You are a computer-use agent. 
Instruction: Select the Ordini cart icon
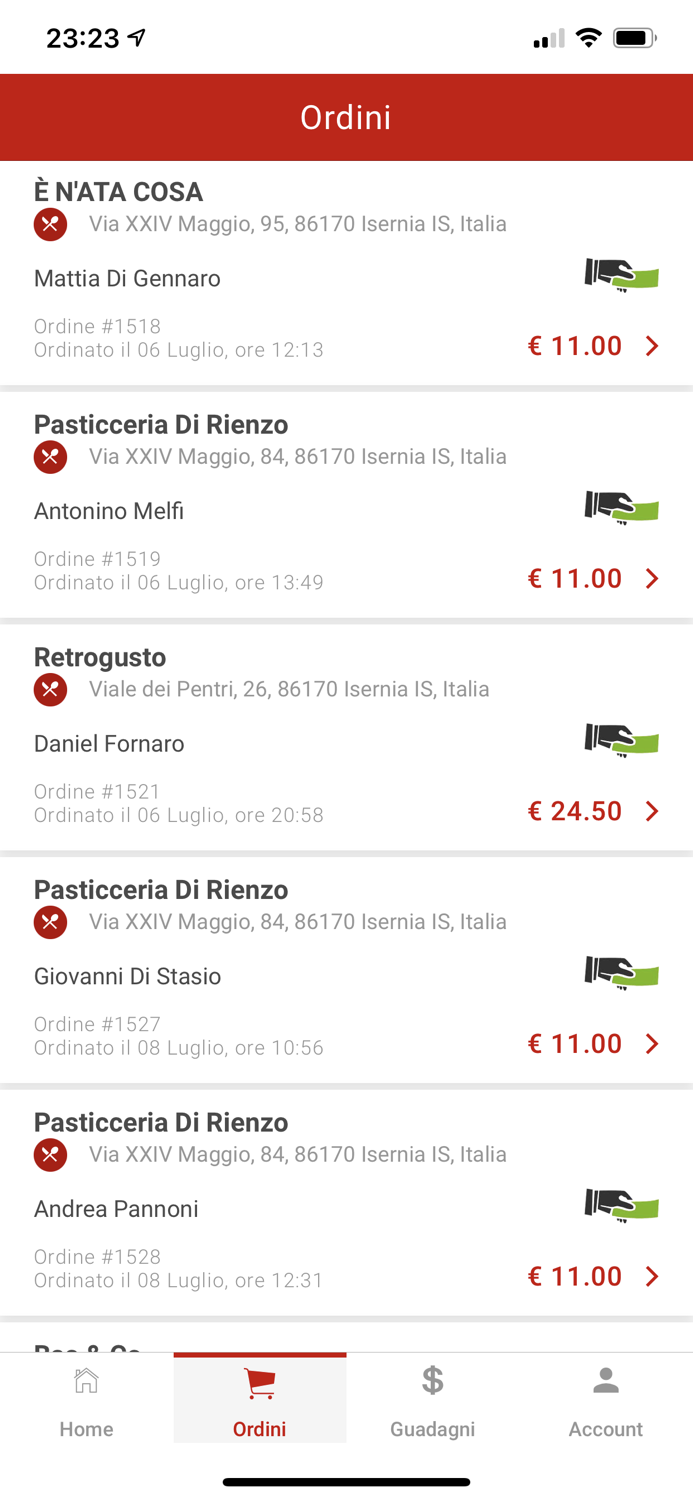click(x=259, y=1379)
